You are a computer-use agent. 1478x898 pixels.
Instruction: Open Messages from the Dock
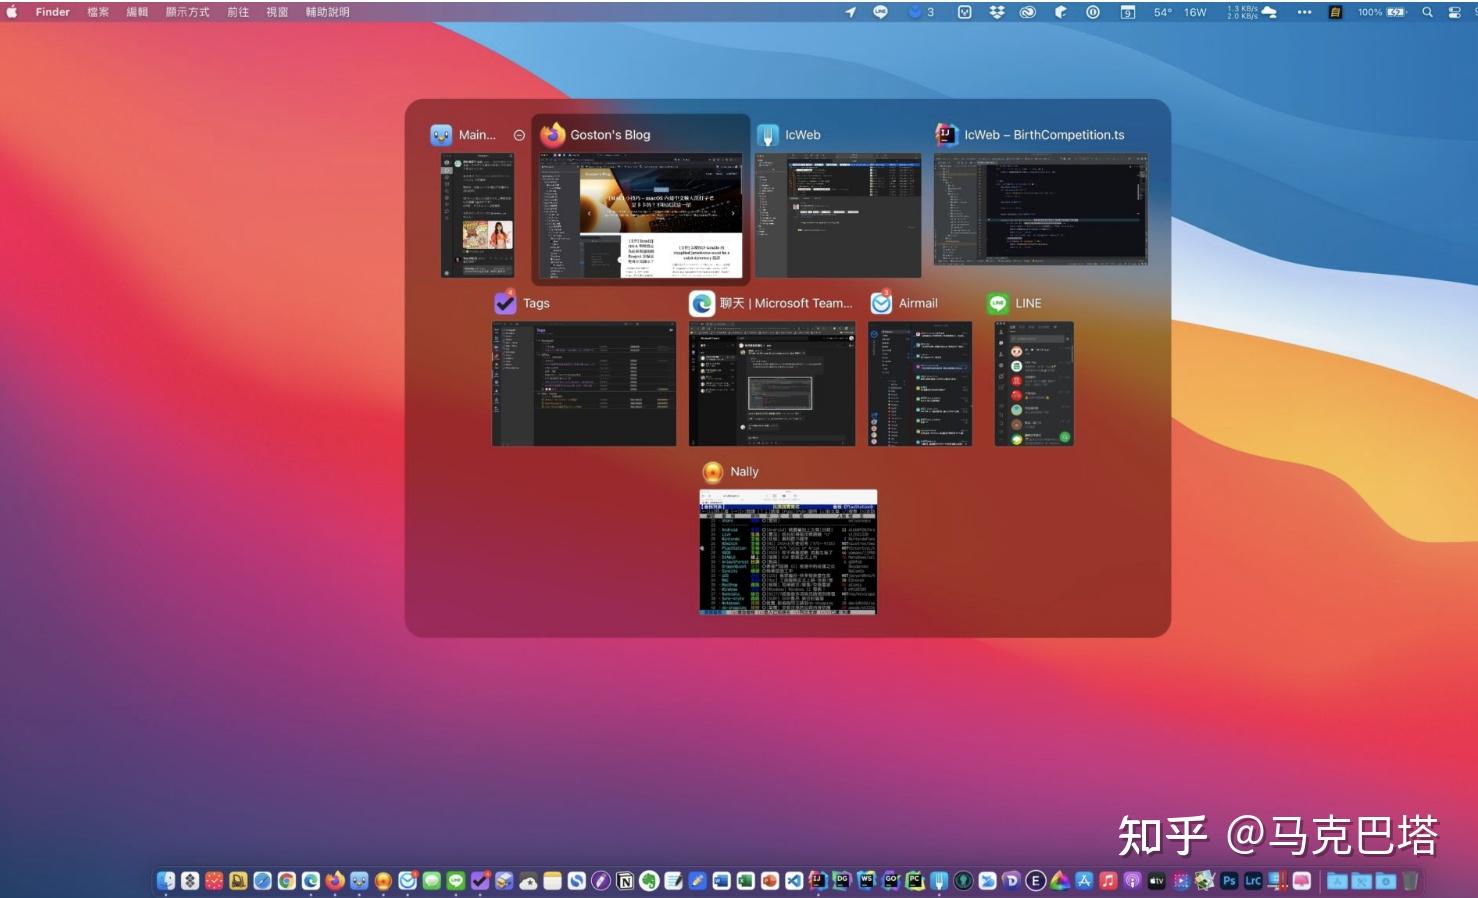click(432, 881)
